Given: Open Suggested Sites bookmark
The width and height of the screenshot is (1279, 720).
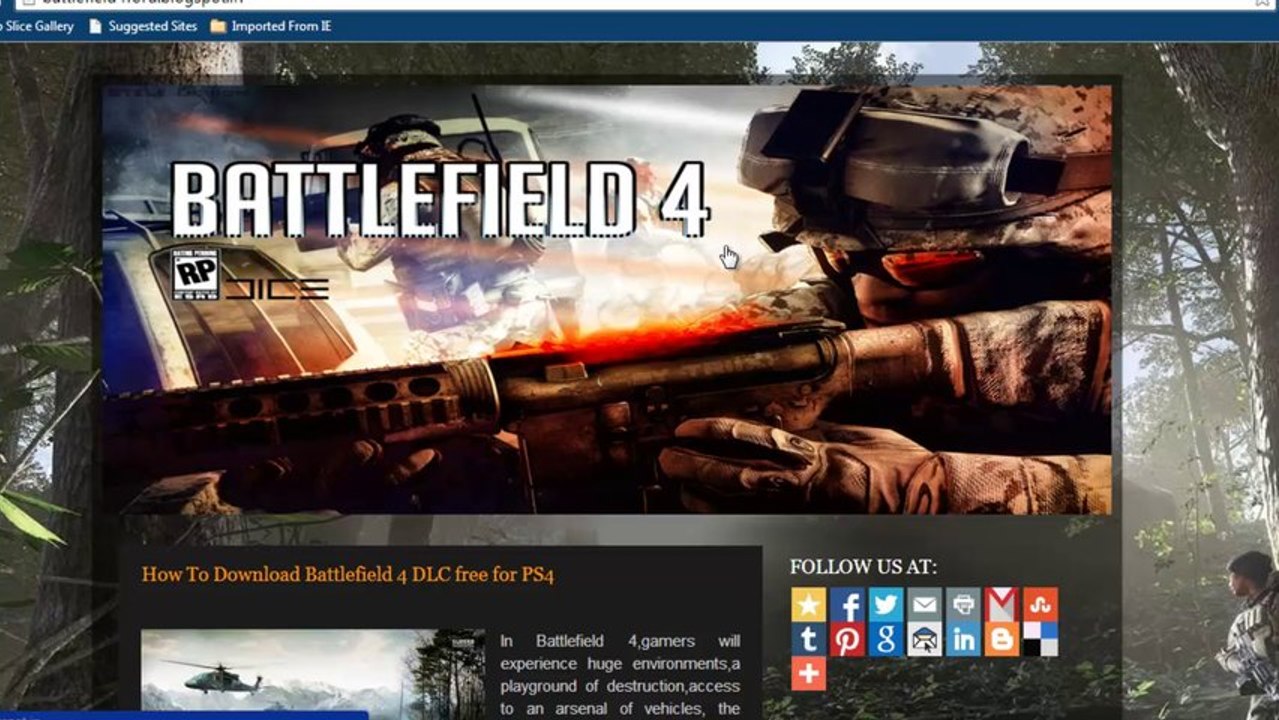Looking at the screenshot, I should [x=143, y=26].
